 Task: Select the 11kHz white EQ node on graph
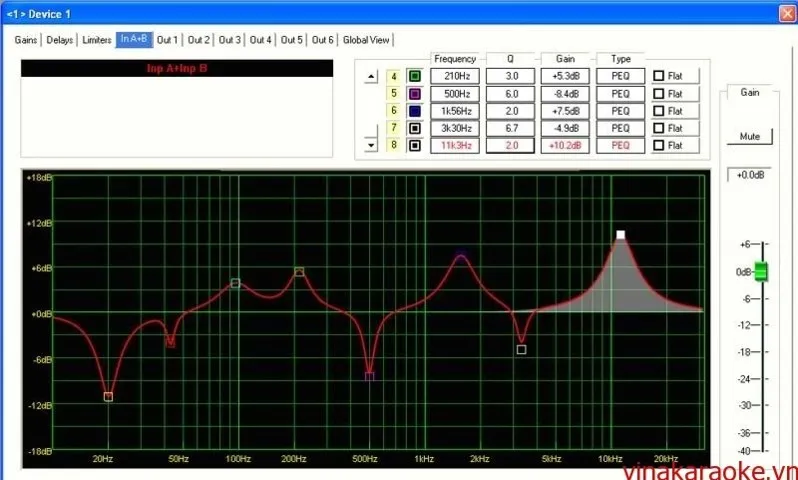620,235
